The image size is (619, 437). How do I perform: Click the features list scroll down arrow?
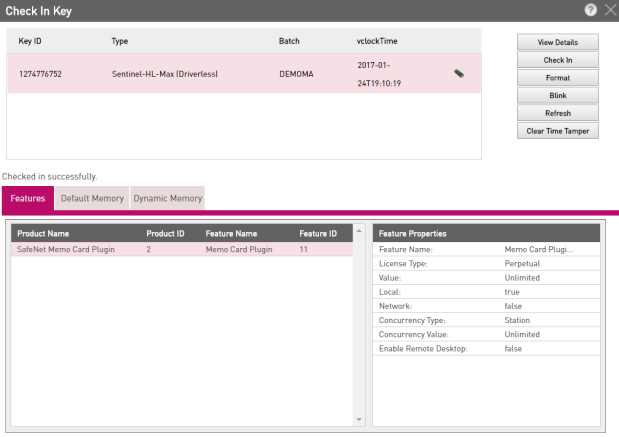(359, 419)
